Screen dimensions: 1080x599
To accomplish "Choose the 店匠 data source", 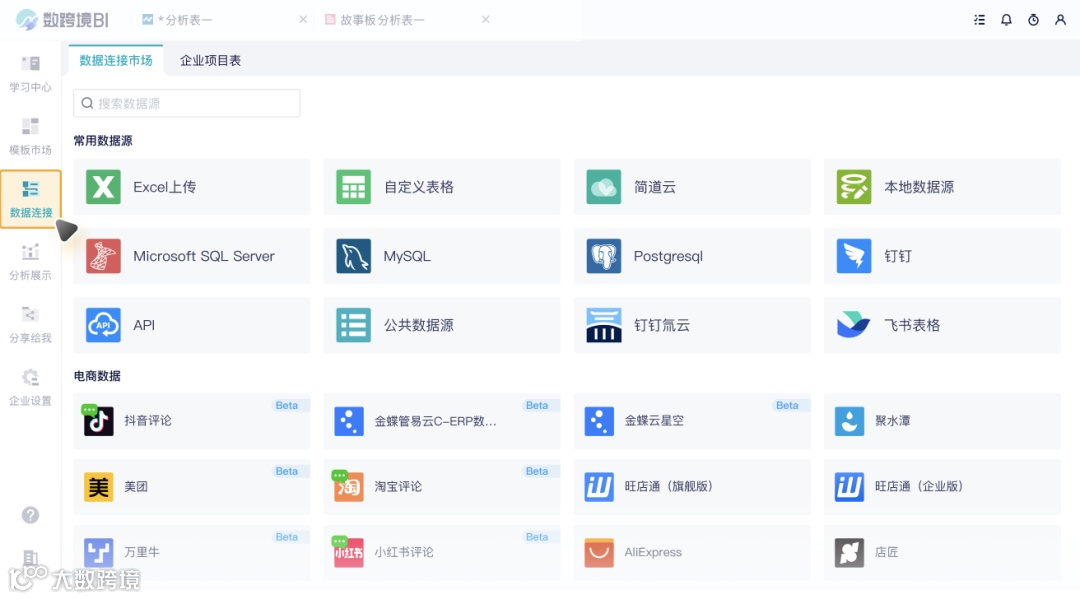I will pyautogui.click(x=942, y=552).
